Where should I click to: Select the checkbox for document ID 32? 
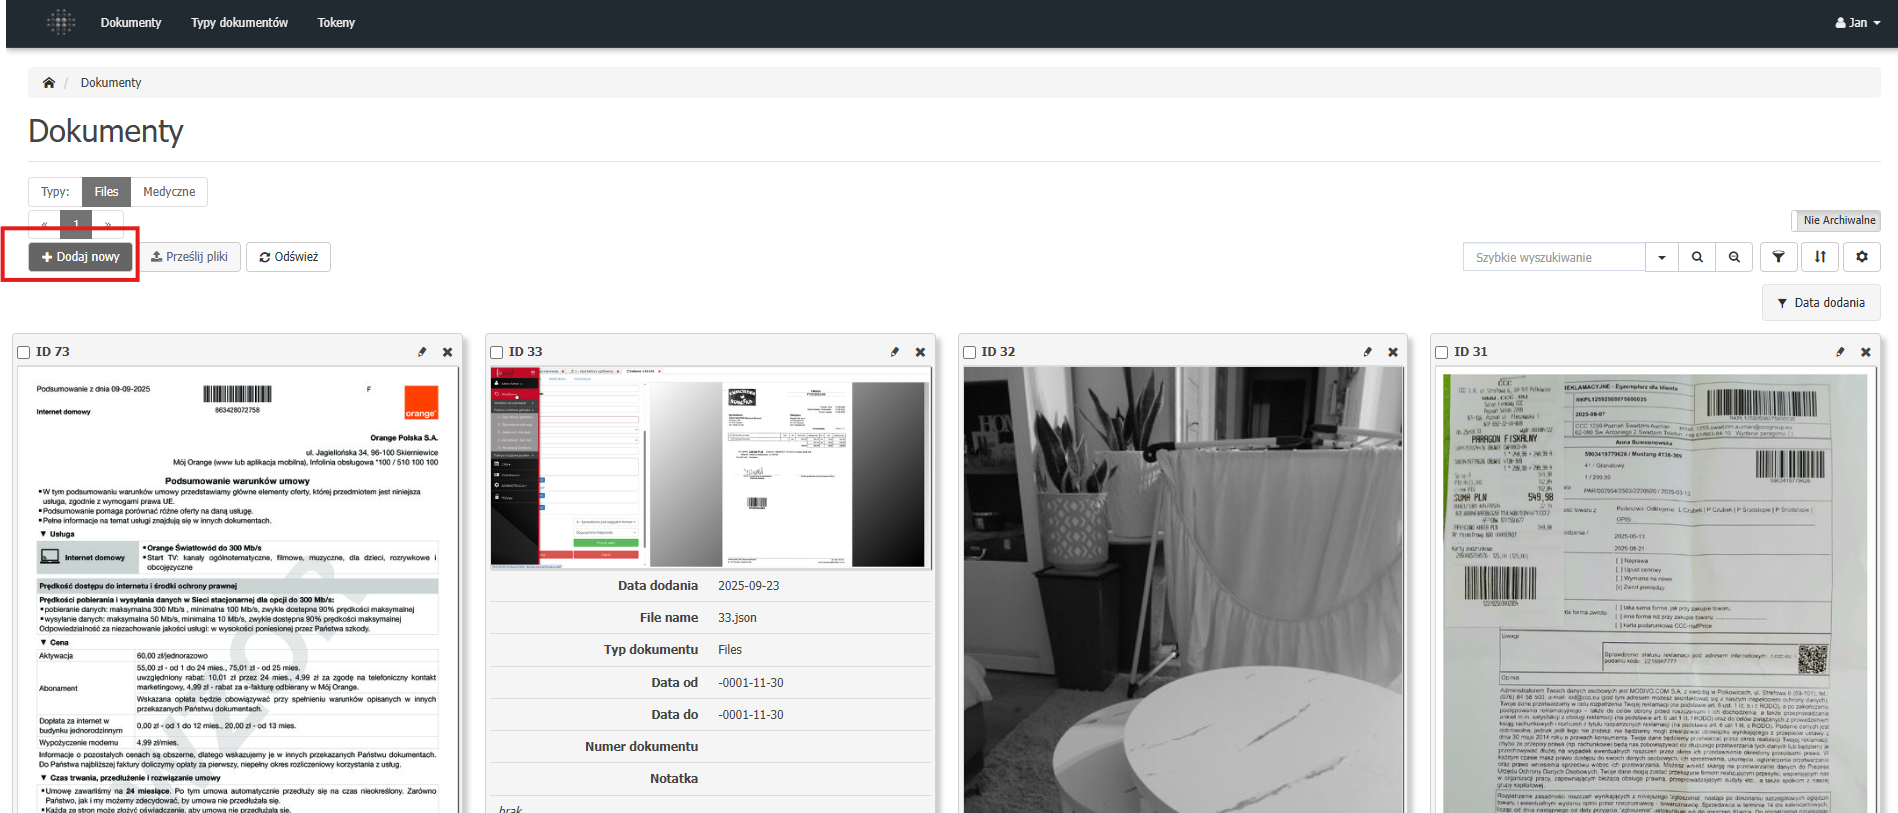point(969,352)
